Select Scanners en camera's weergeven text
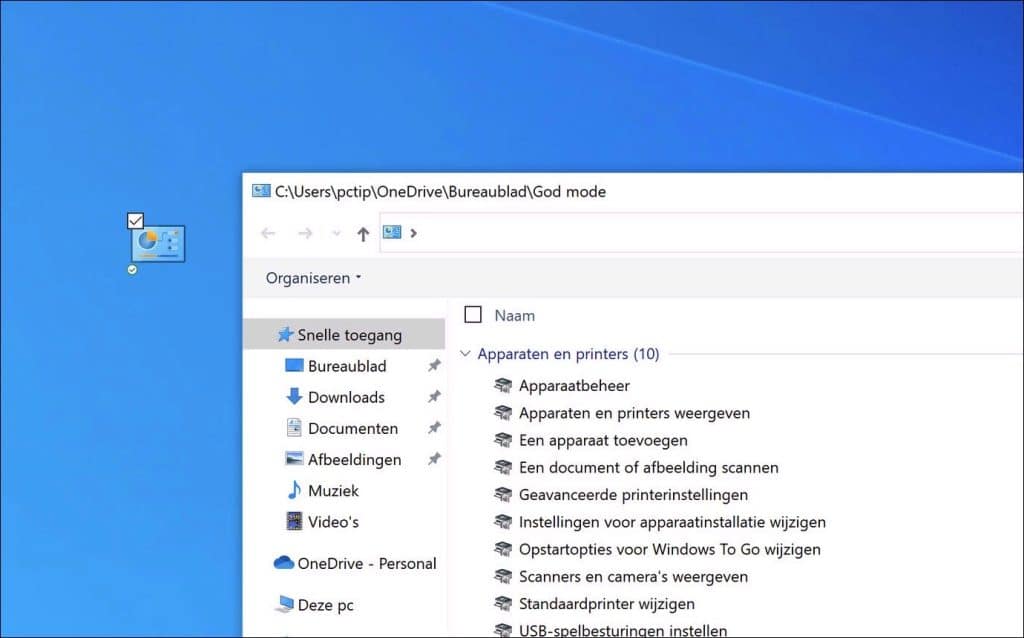Viewport: 1024px width, 638px height. point(633,577)
